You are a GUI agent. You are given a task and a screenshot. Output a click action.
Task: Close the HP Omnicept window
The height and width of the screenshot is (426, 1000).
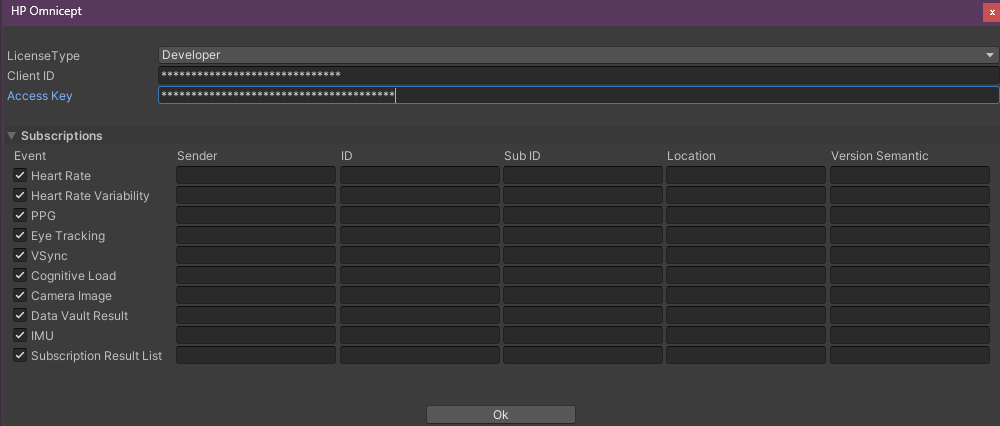tap(991, 11)
